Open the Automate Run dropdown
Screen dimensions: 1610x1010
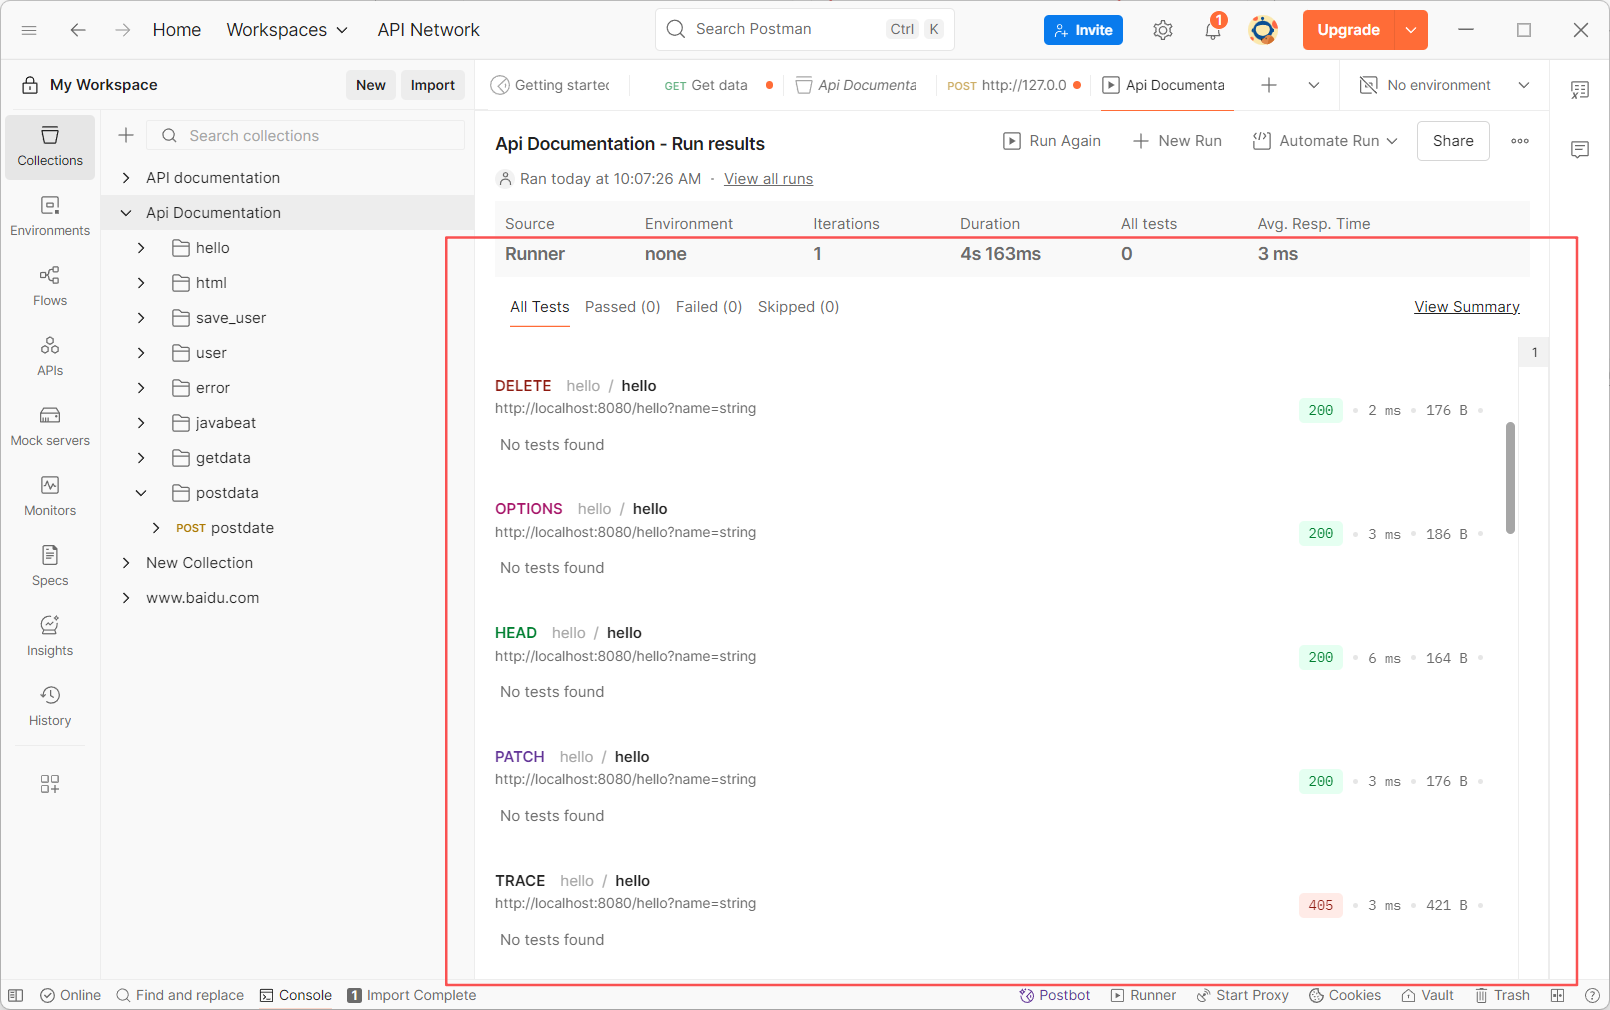(1325, 141)
